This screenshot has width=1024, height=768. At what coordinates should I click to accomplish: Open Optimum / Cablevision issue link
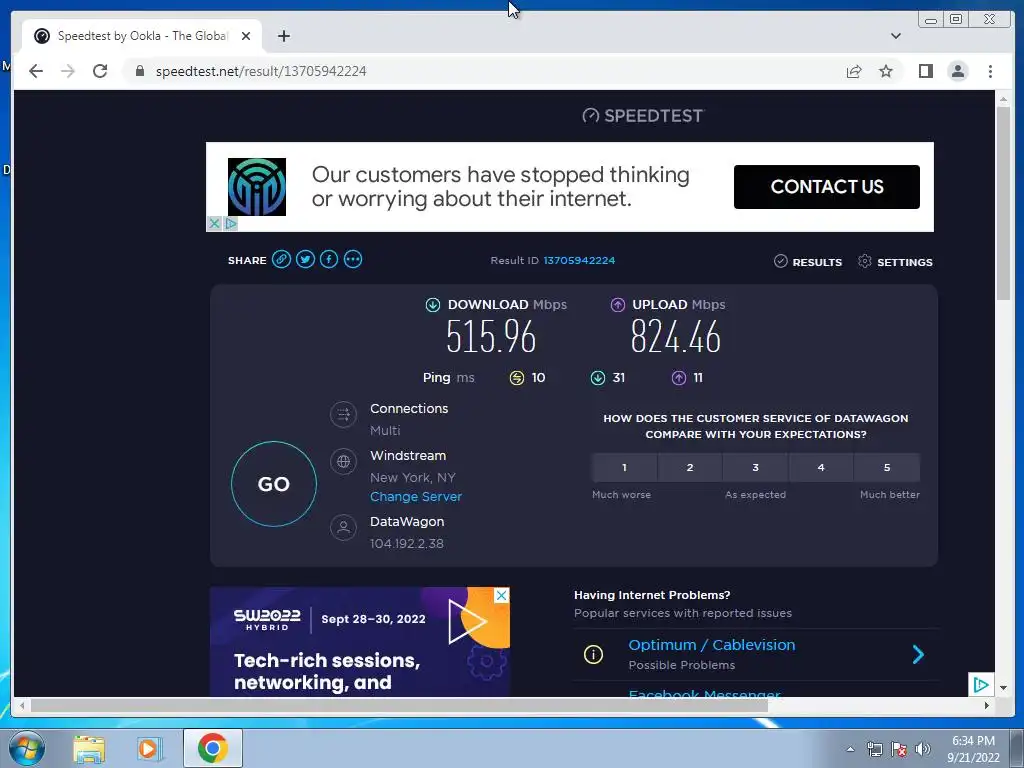click(x=711, y=645)
